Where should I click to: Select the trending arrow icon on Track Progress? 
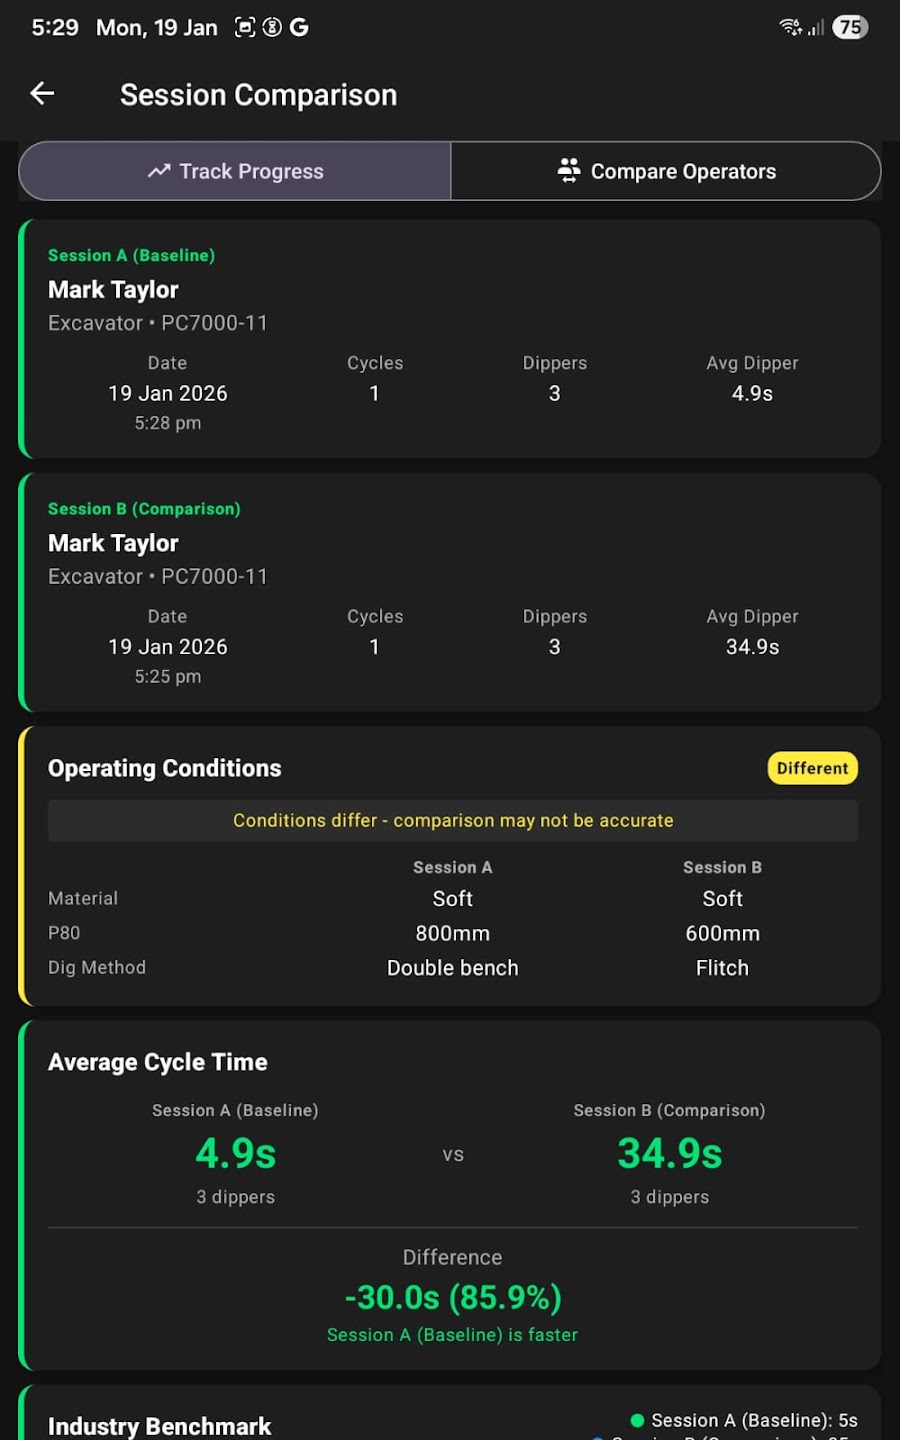point(159,171)
